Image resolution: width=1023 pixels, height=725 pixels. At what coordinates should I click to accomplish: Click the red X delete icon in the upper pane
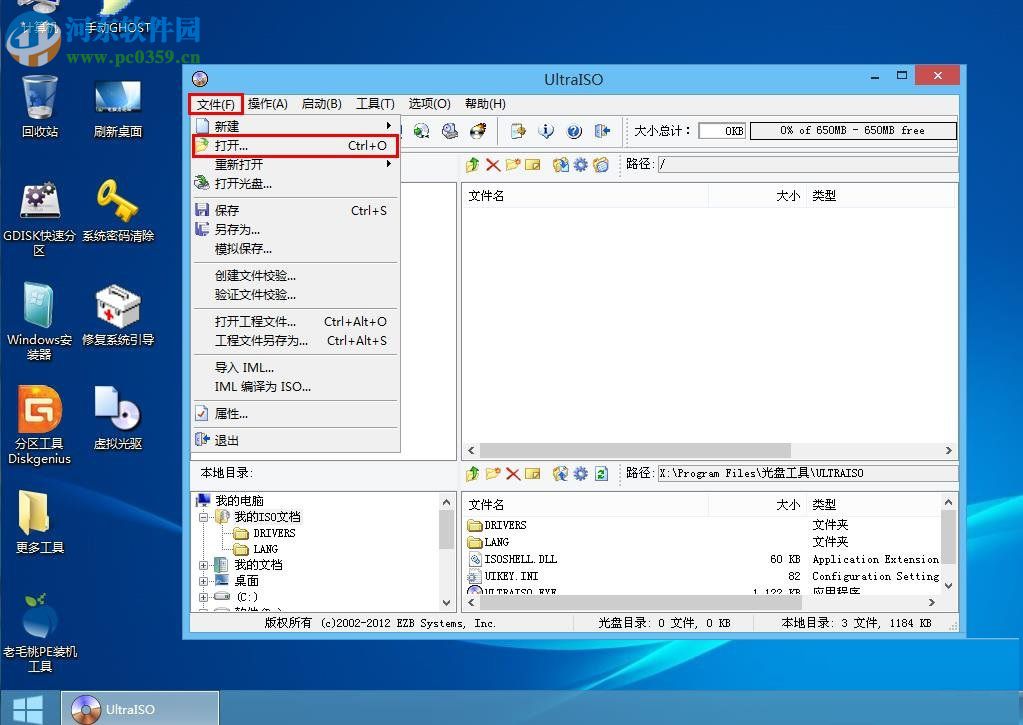492,165
